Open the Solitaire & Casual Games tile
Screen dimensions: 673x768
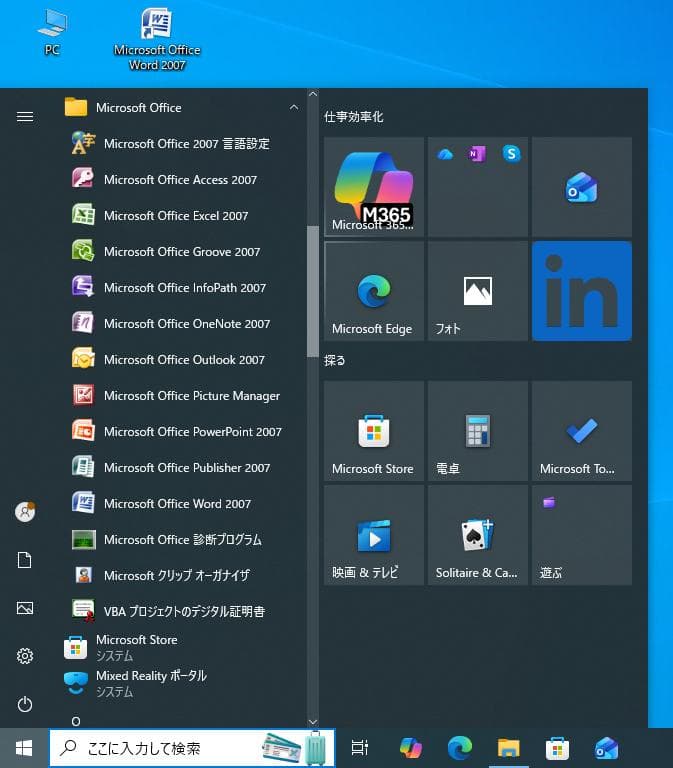(477, 535)
